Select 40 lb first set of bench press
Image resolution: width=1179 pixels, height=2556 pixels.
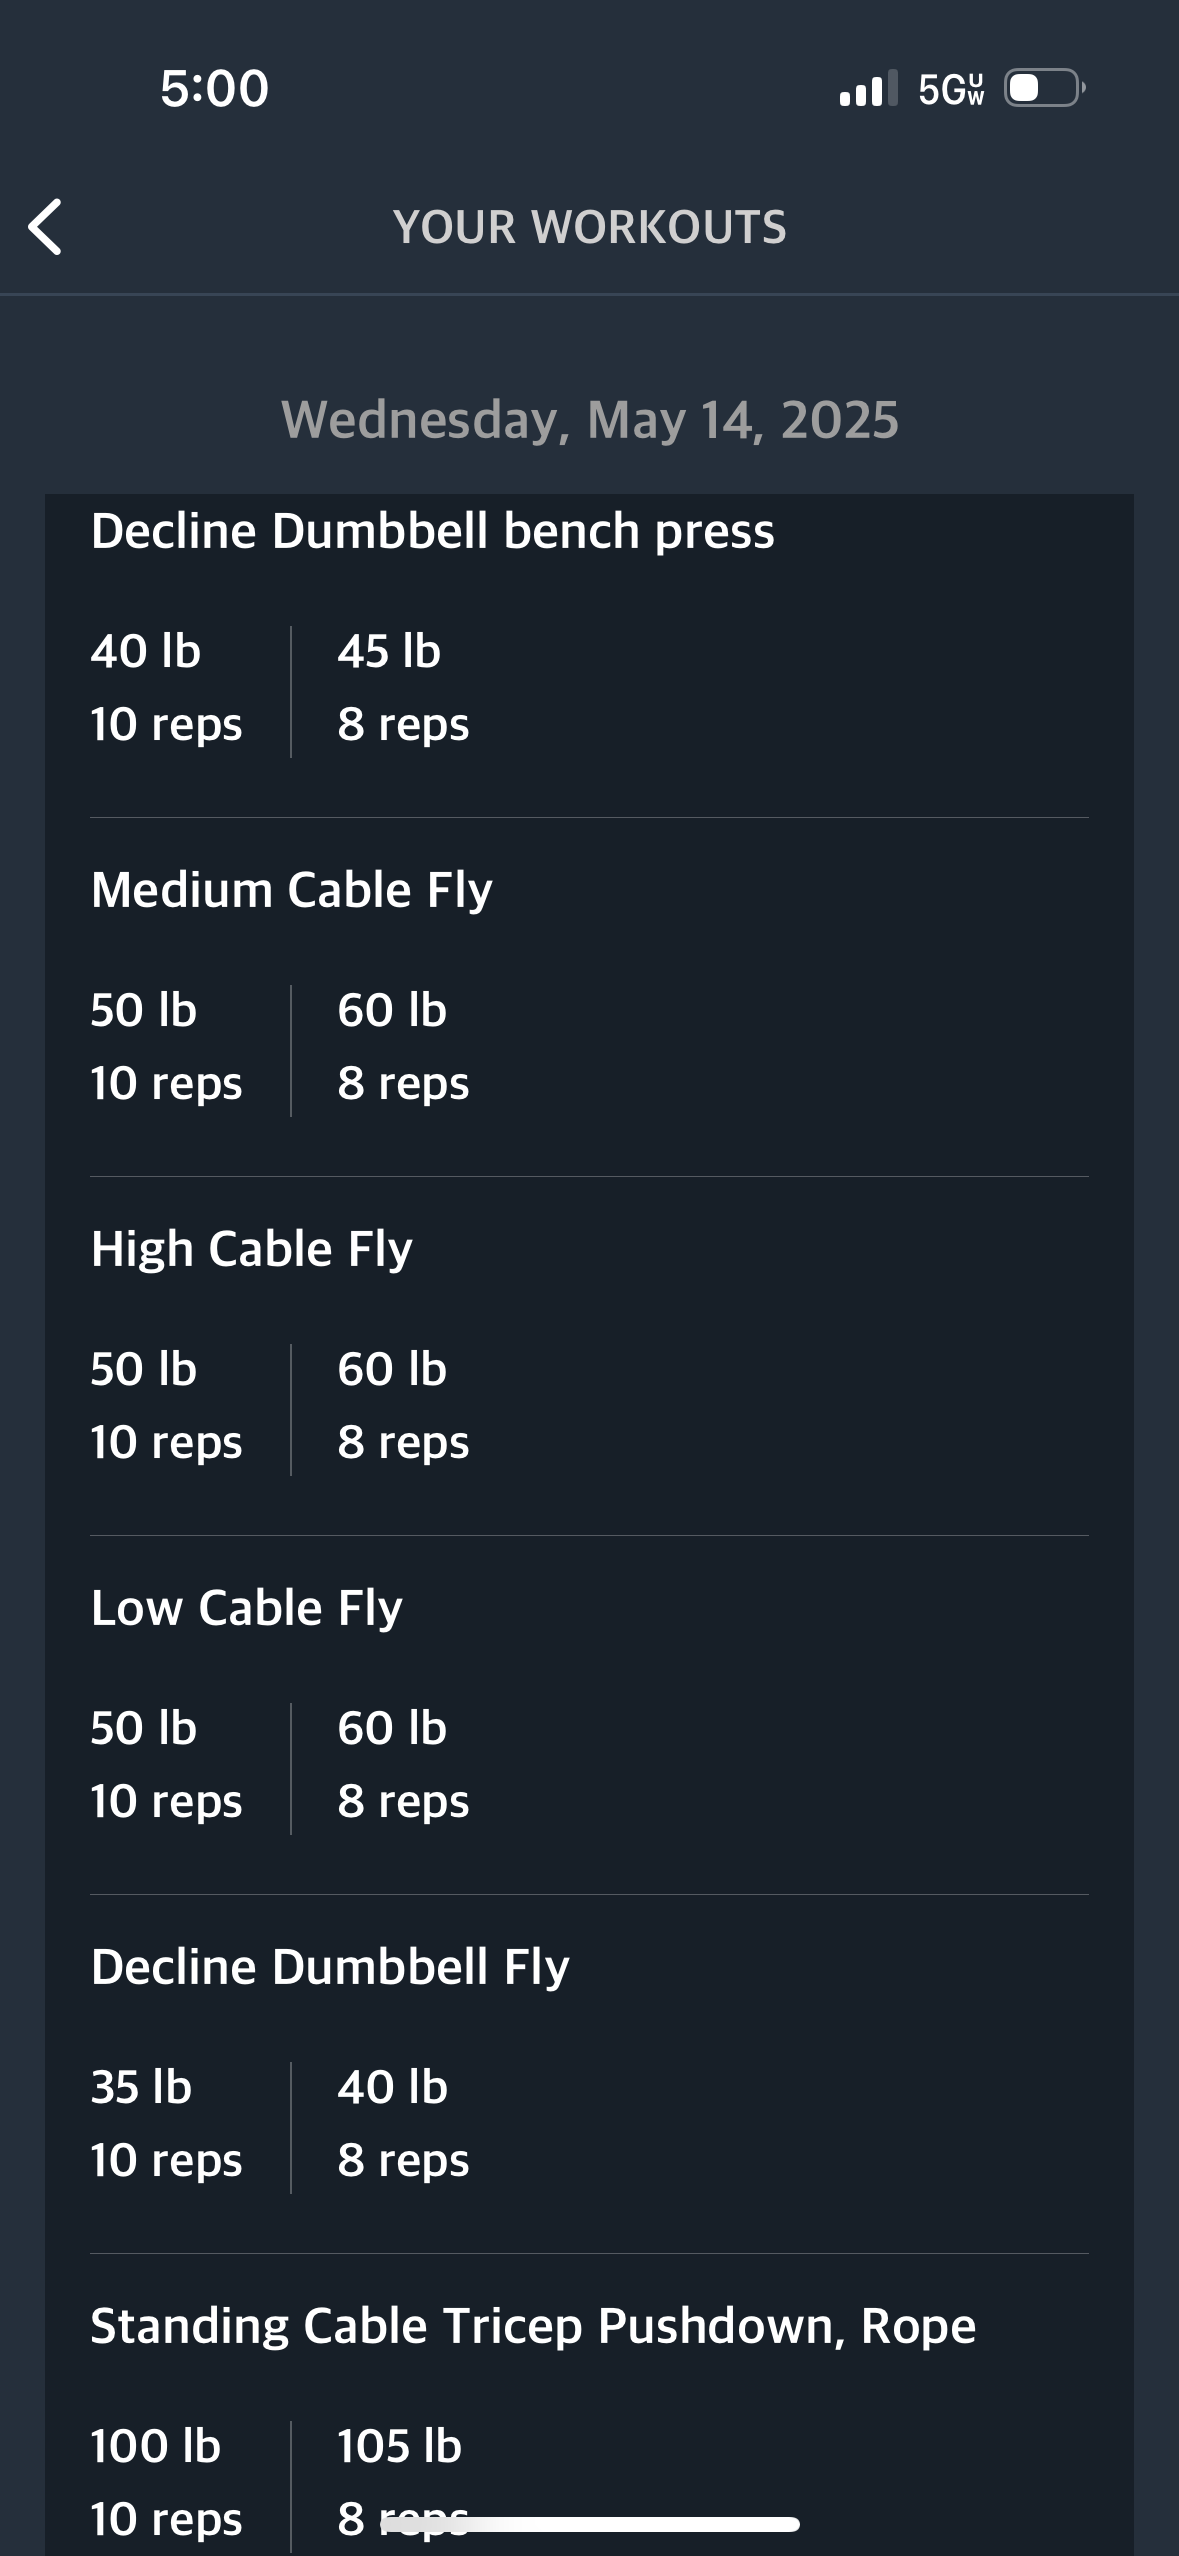166,687
